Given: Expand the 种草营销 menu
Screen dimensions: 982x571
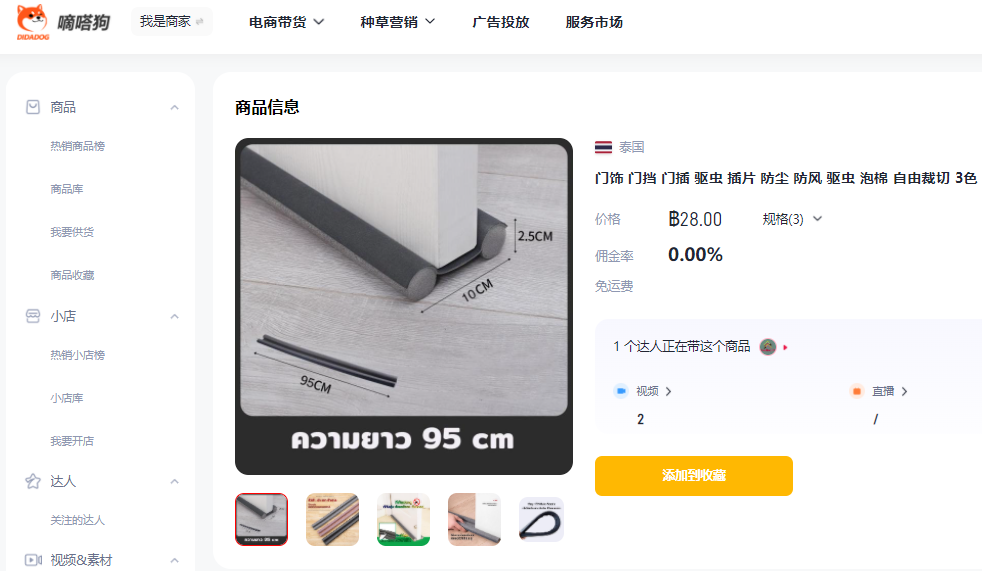Looking at the screenshot, I should click(x=397, y=22).
